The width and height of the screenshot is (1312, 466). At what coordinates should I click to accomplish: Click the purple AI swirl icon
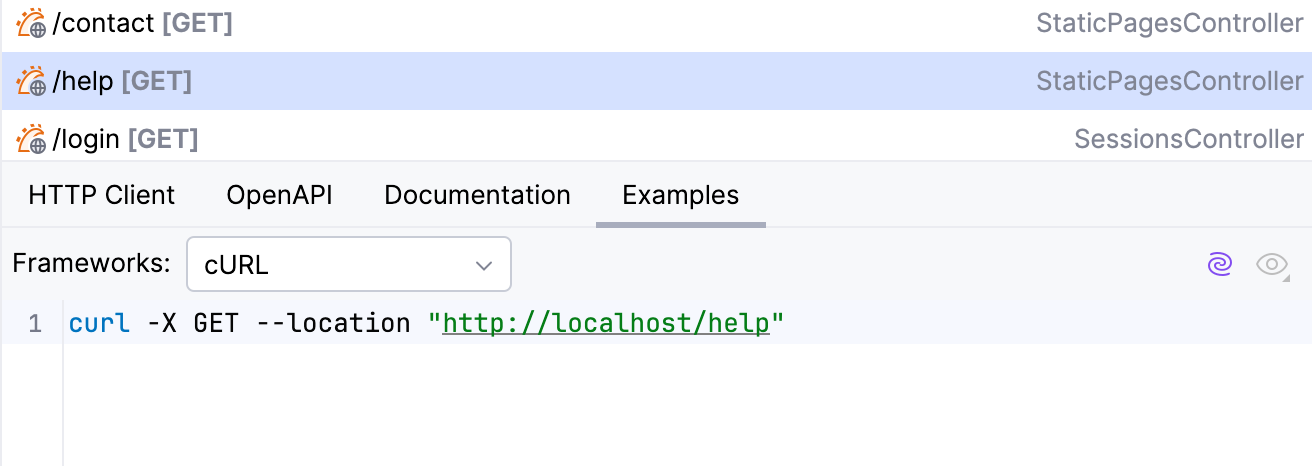click(x=1219, y=264)
